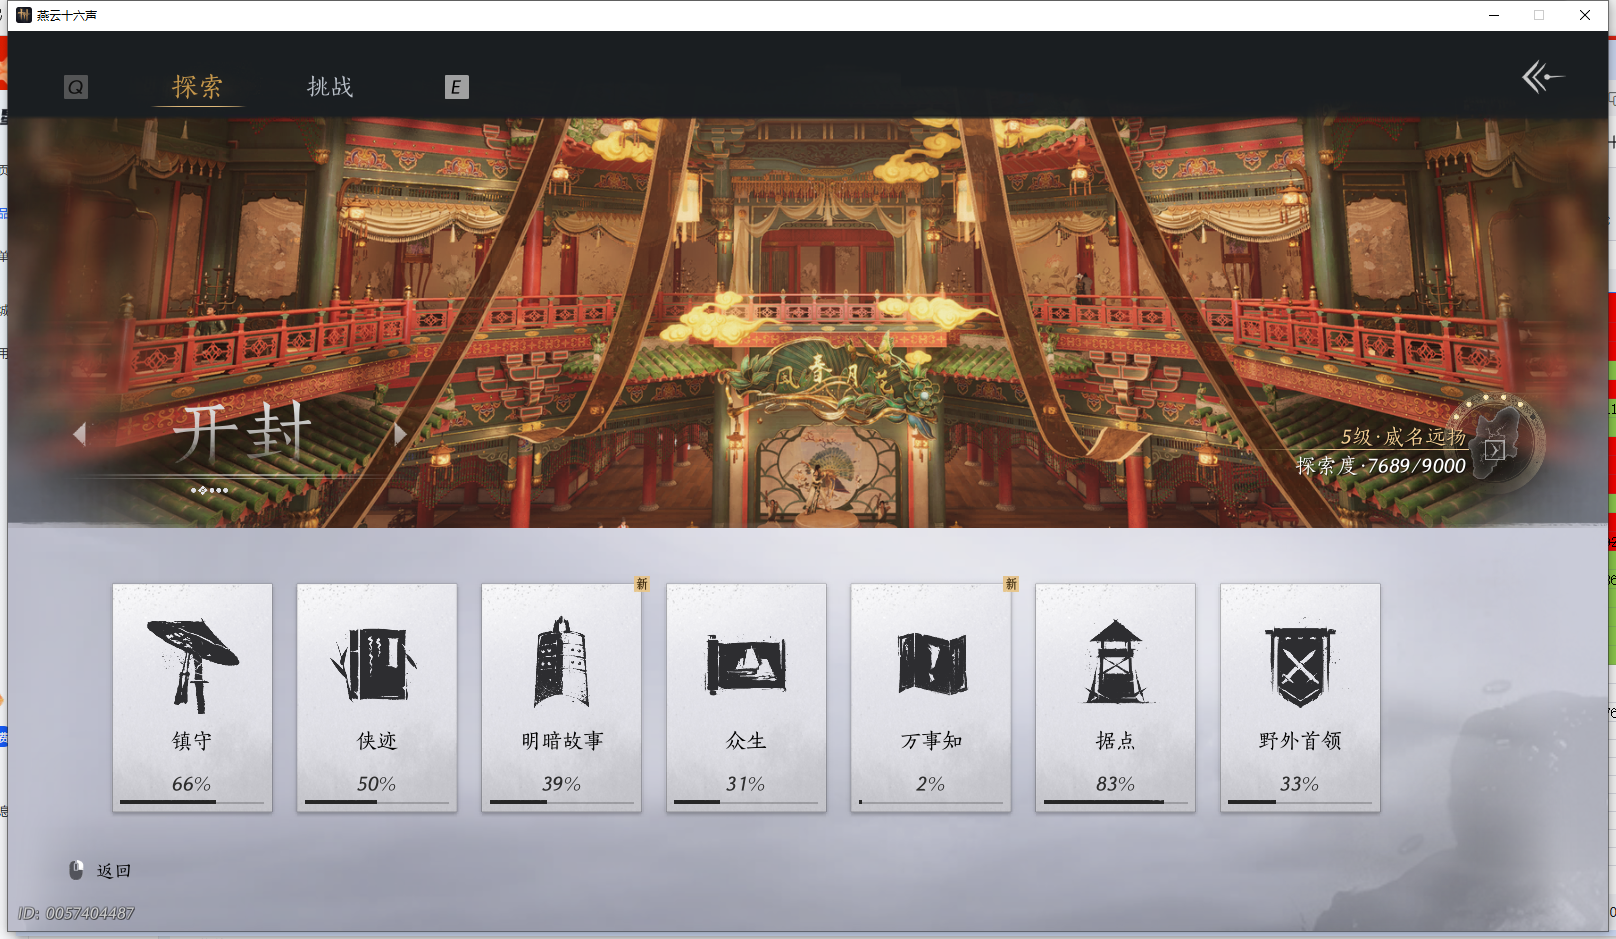Go to next region with right arrow
This screenshot has height=939, width=1616.
pyautogui.click(x=400, y=434)
